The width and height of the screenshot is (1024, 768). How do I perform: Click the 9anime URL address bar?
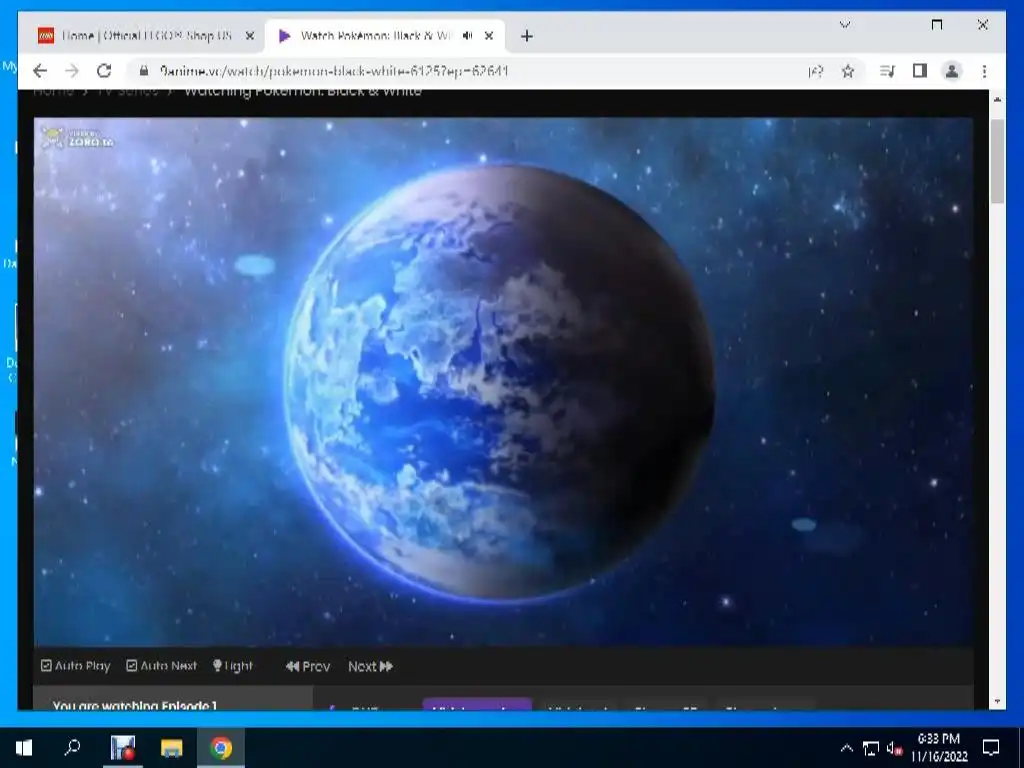pyautogui.click(x=333, y=71)
